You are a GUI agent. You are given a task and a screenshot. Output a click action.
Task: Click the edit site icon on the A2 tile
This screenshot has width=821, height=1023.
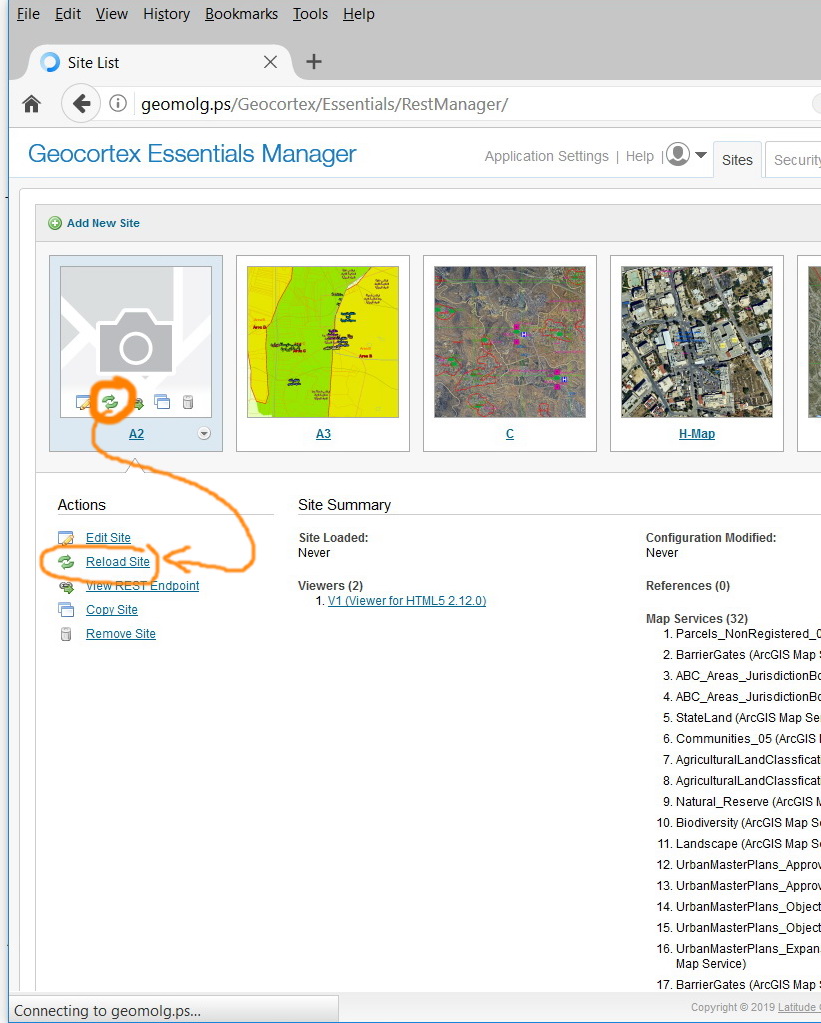click(84, 402)
